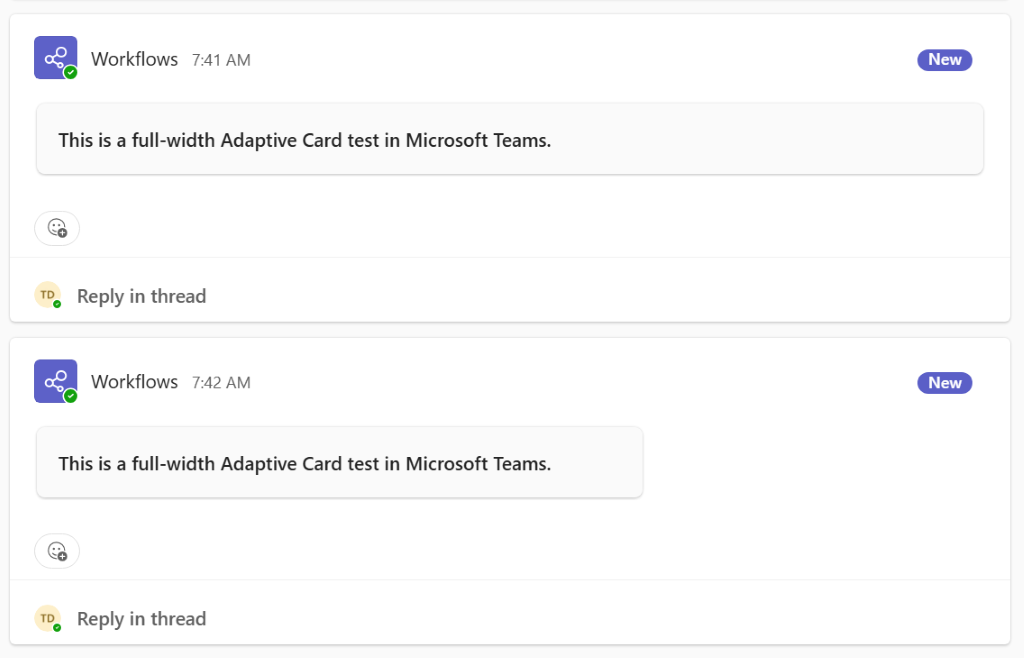Select the narrower Adaptive Card from 7:42 AM

pyautogui.click(x=339, y=463)
